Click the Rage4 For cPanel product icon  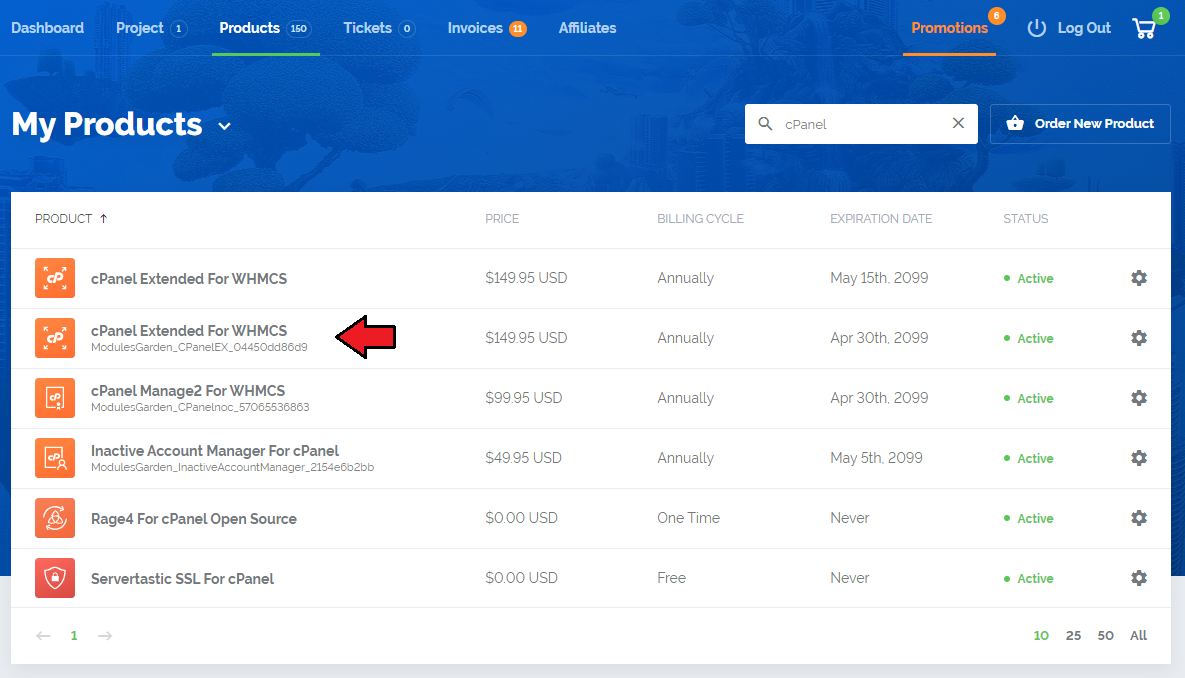(x=55, y=518)
